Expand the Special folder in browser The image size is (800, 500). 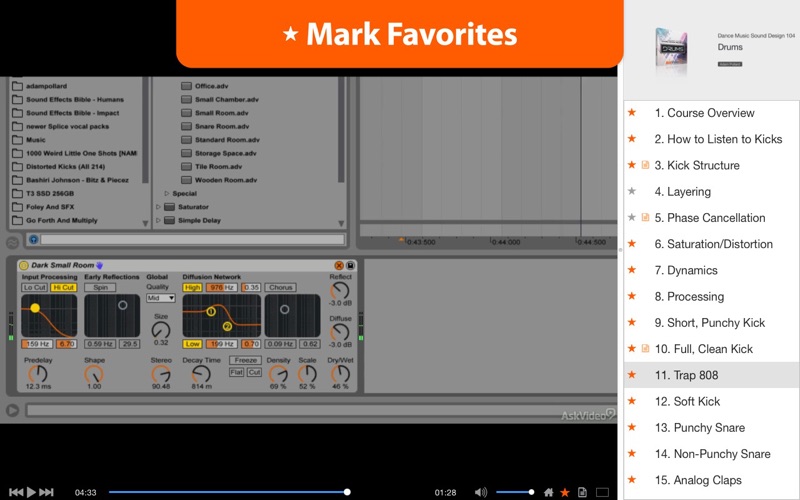pos(166,193)
